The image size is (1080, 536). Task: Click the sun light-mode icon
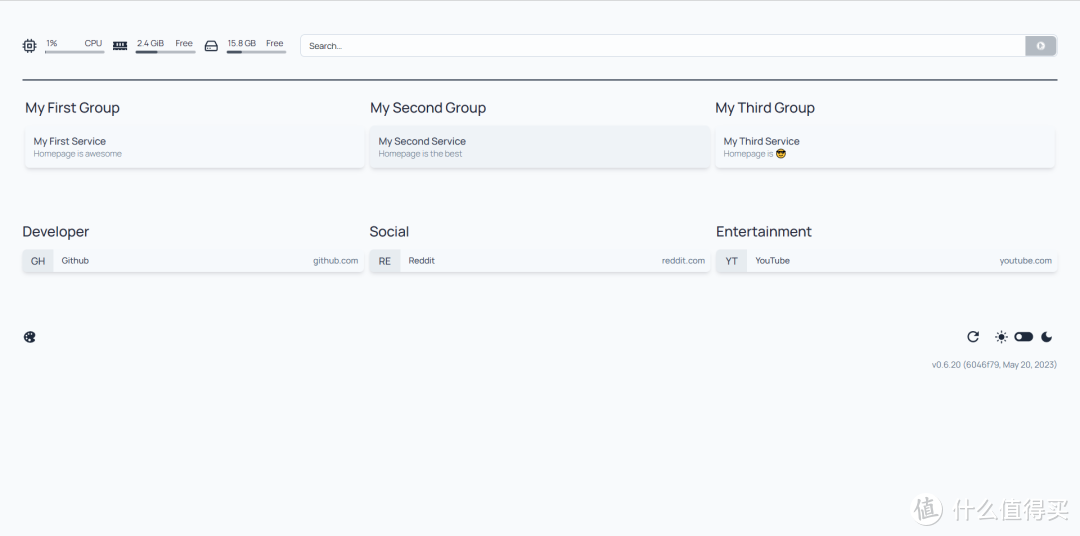(x=1001, y=337)
